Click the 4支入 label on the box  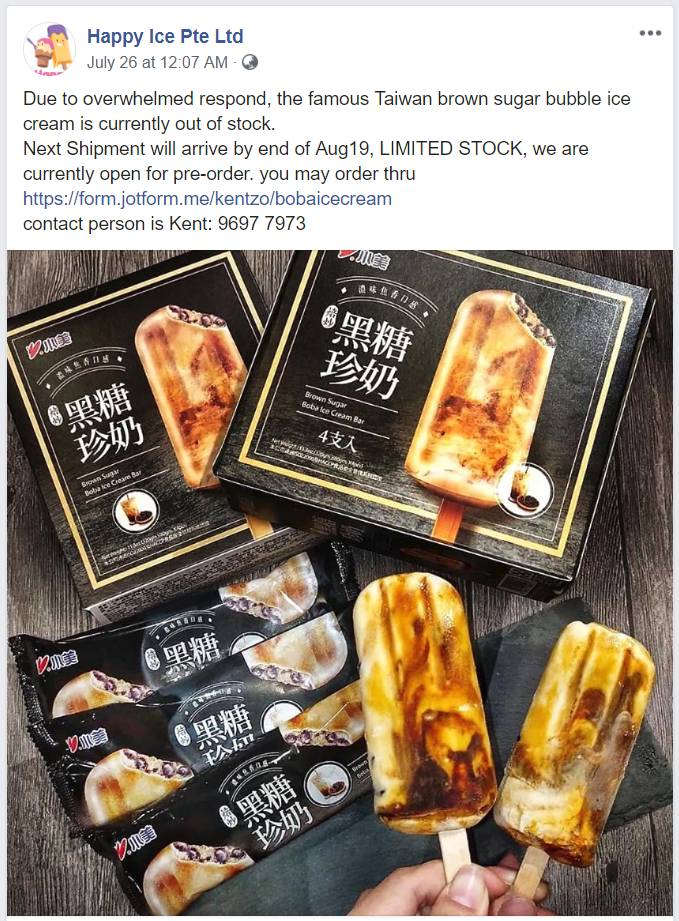pyautogui.click(x=338, y=439)
